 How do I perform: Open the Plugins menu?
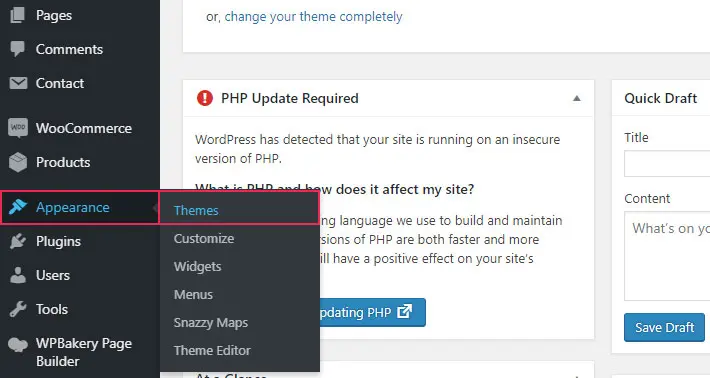[58, 241]
